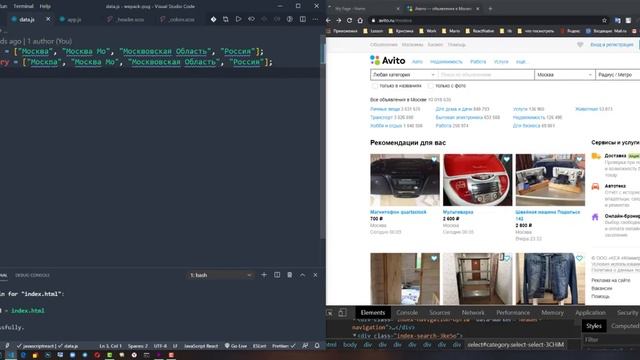The width and height of the screenshot is (640, 360).
Task: Split the terminal panel
Action: point(277,275)
